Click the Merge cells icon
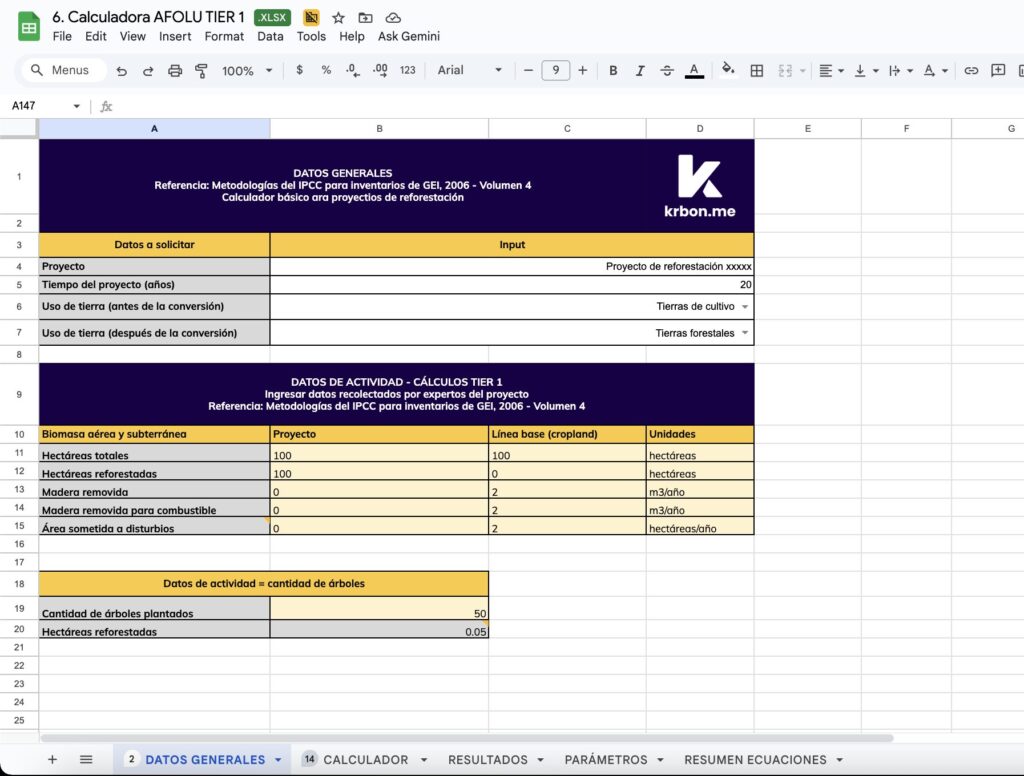 point(786,71)
